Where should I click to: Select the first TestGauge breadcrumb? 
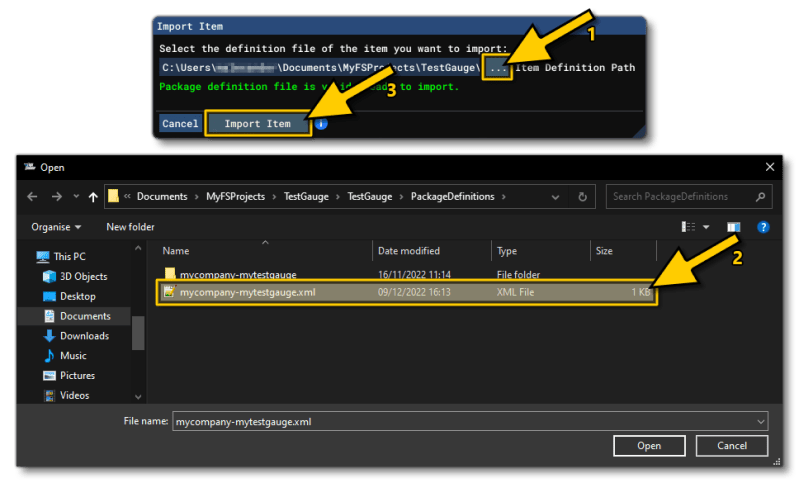click(x=306, y=197)
